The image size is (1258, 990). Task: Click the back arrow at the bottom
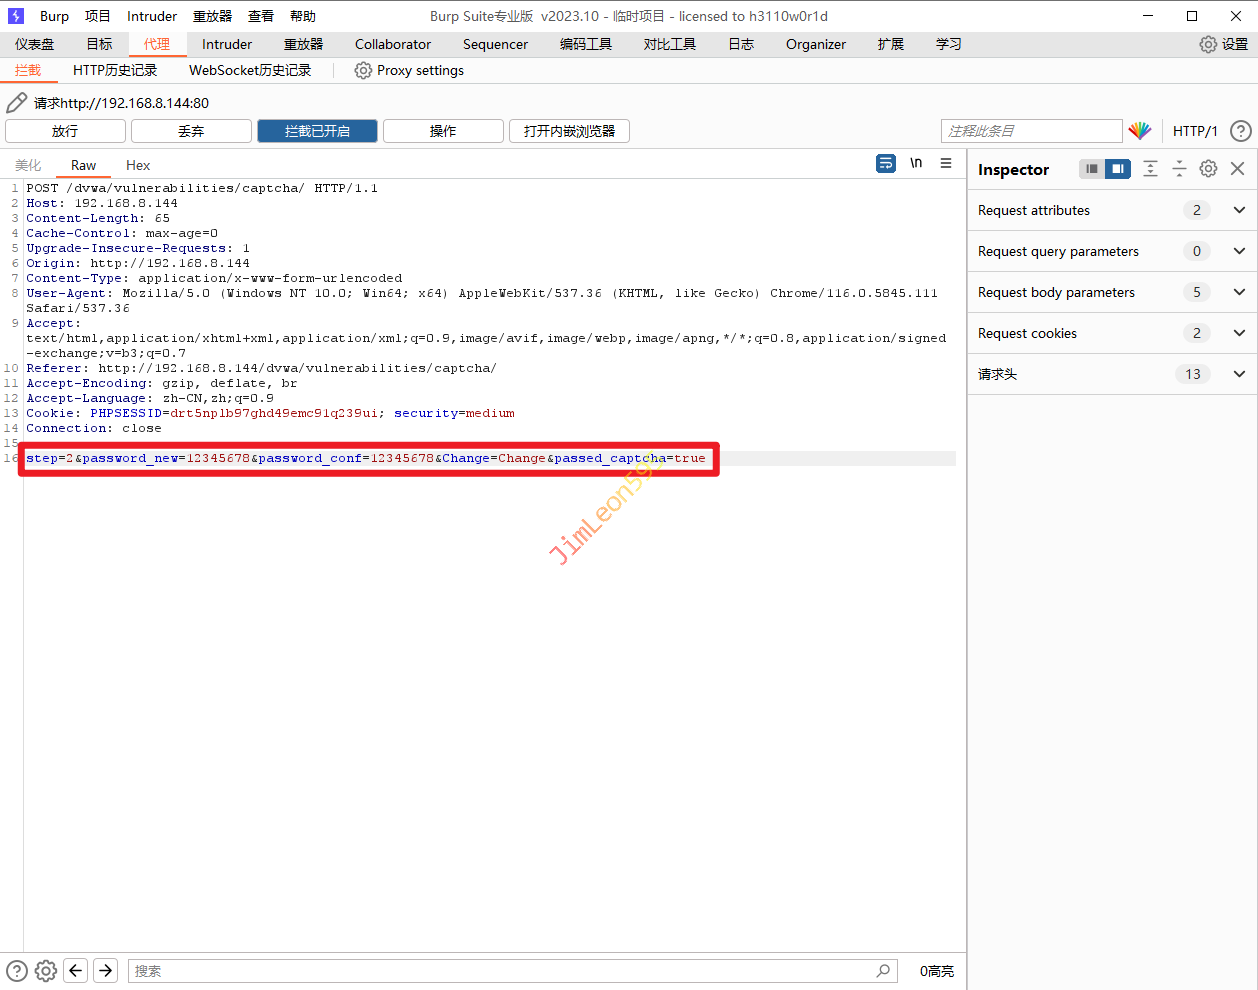coord(75,970)
